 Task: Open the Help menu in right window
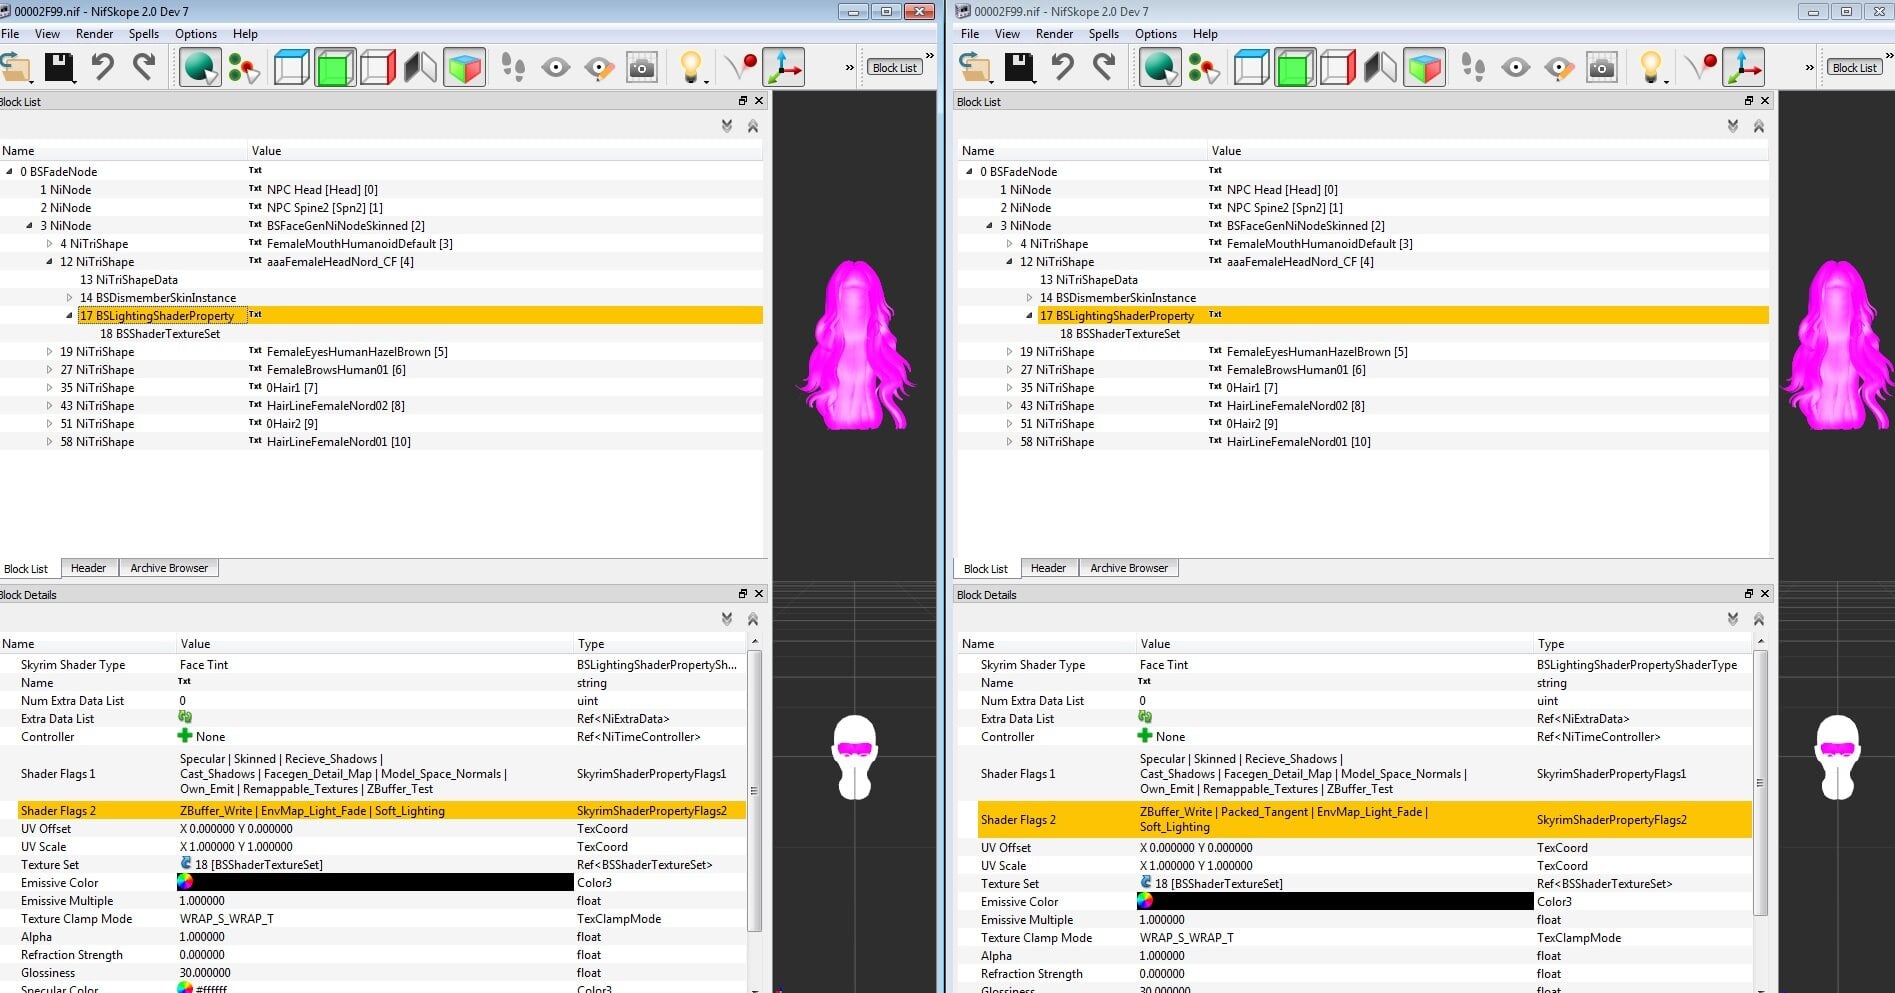pos(1205,33)
